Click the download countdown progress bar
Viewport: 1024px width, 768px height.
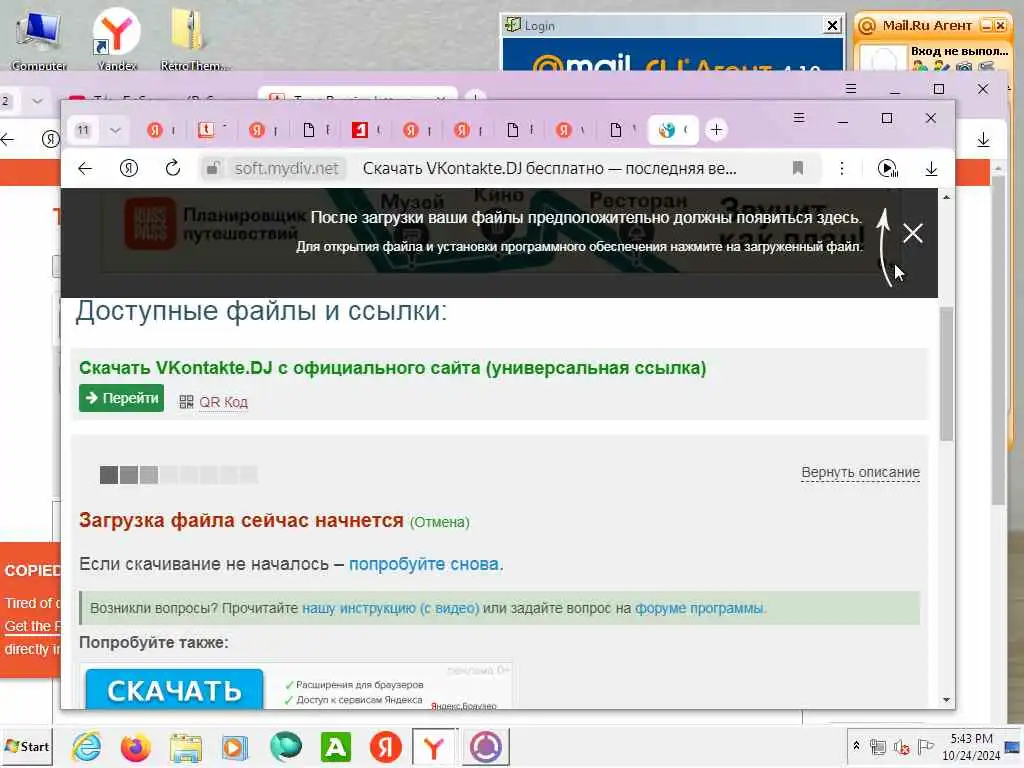[178, 475]
